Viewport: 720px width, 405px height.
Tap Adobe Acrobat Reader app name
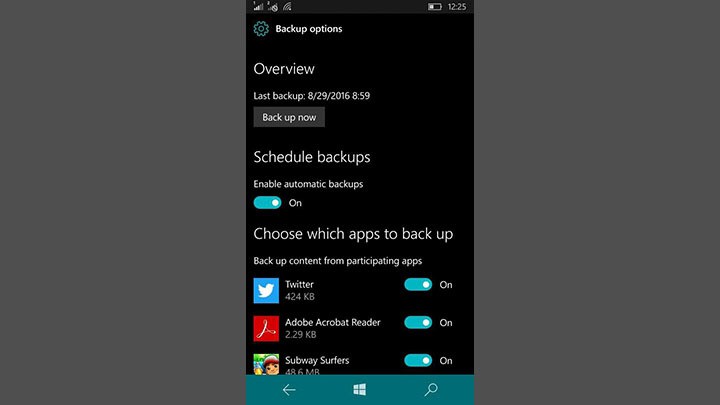[x=332, y=322]
